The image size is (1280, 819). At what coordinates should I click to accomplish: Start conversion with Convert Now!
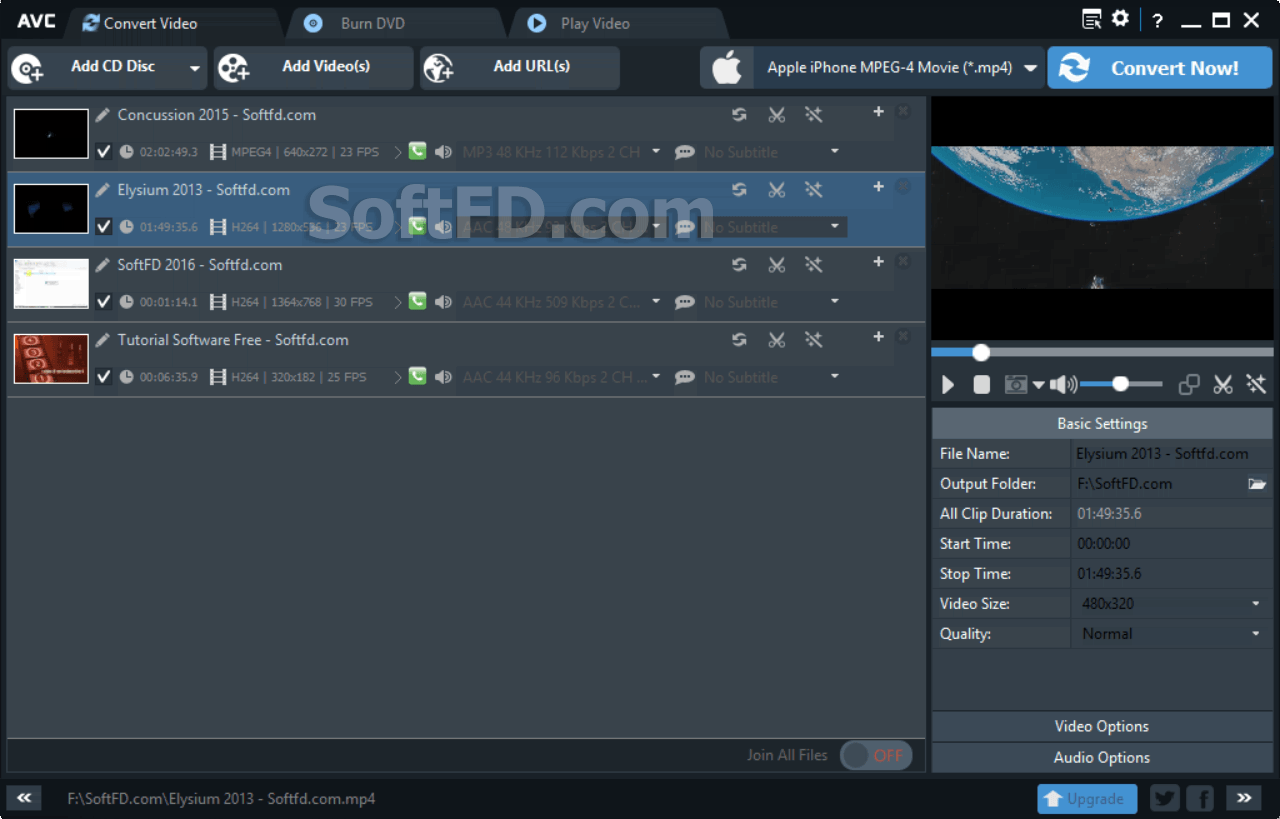point(1160,68)
